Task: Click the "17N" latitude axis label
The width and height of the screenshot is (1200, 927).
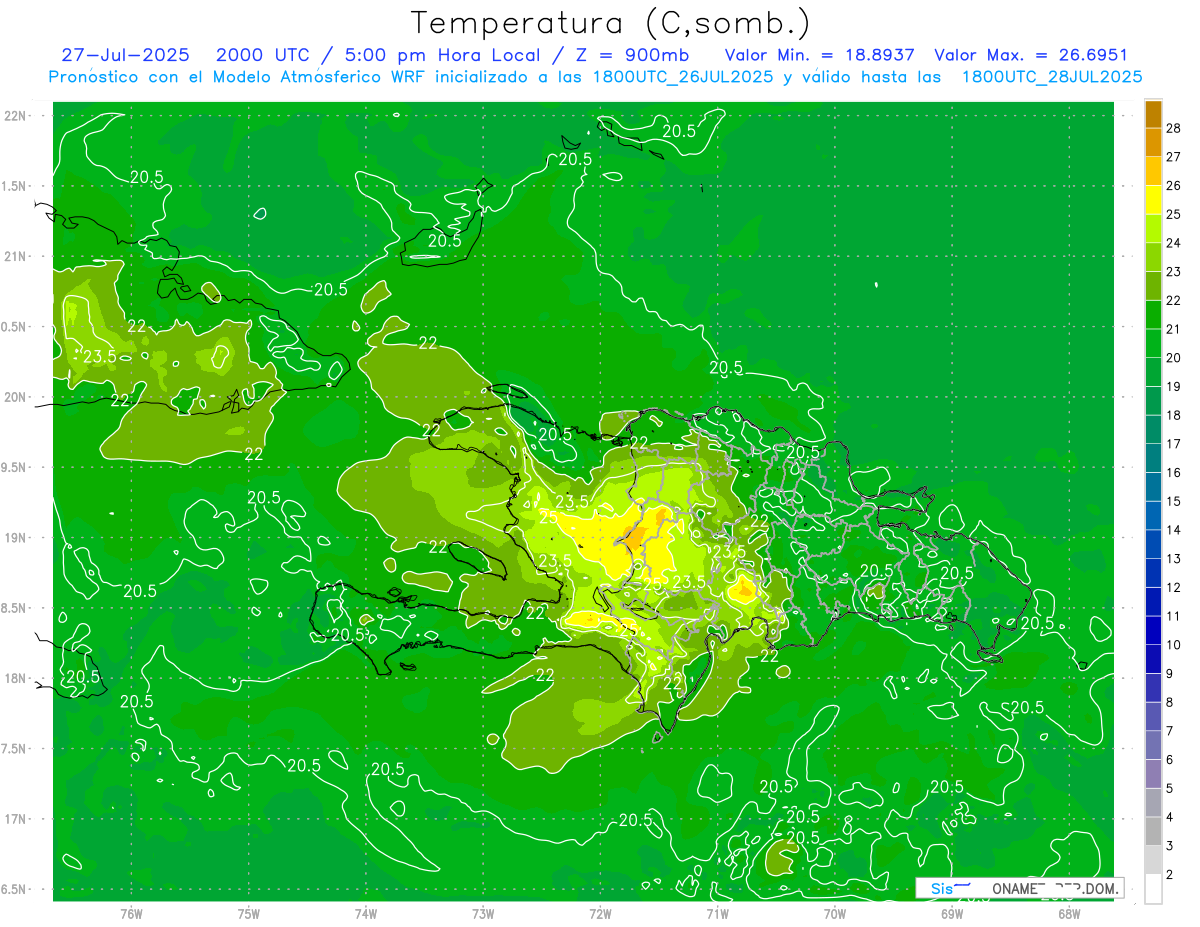Action: [x=16, y=819]
